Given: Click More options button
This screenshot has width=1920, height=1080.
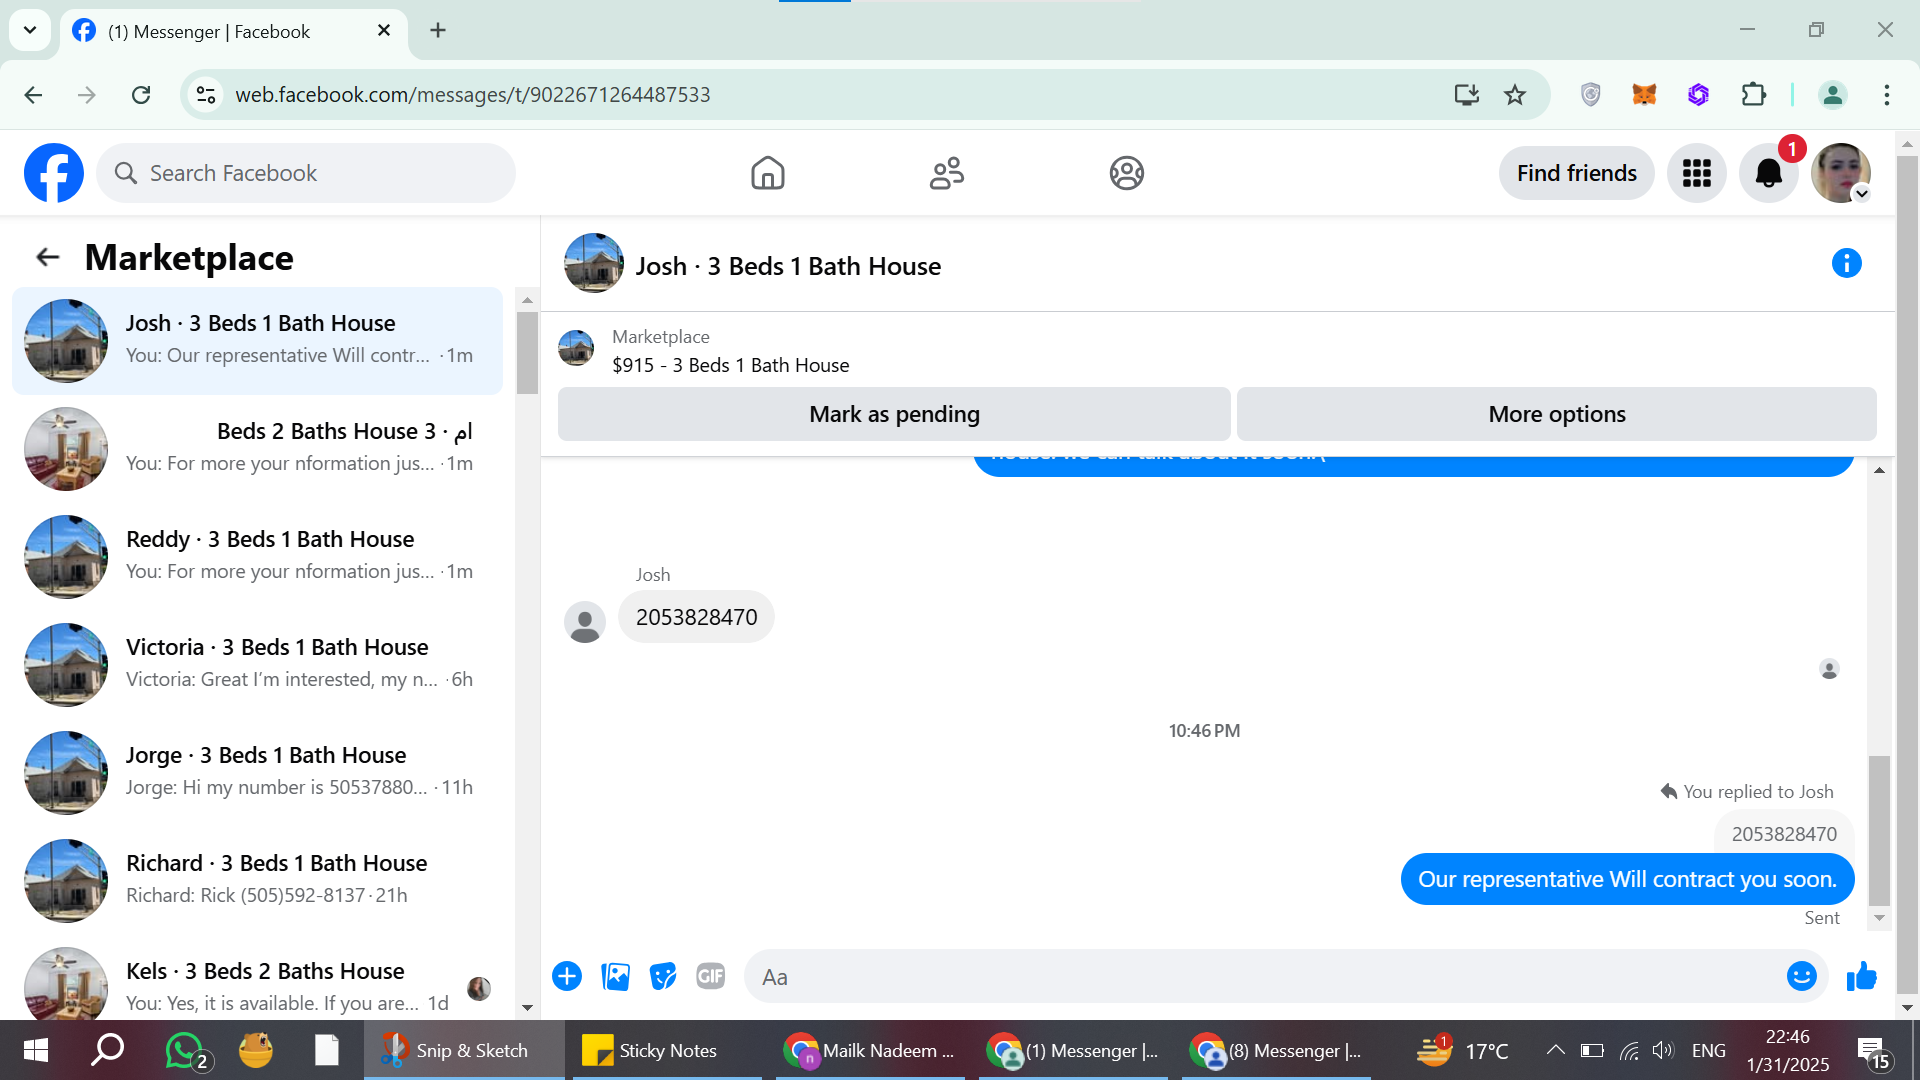Looking at the screenshot, I should click(x=1556, y=414).
